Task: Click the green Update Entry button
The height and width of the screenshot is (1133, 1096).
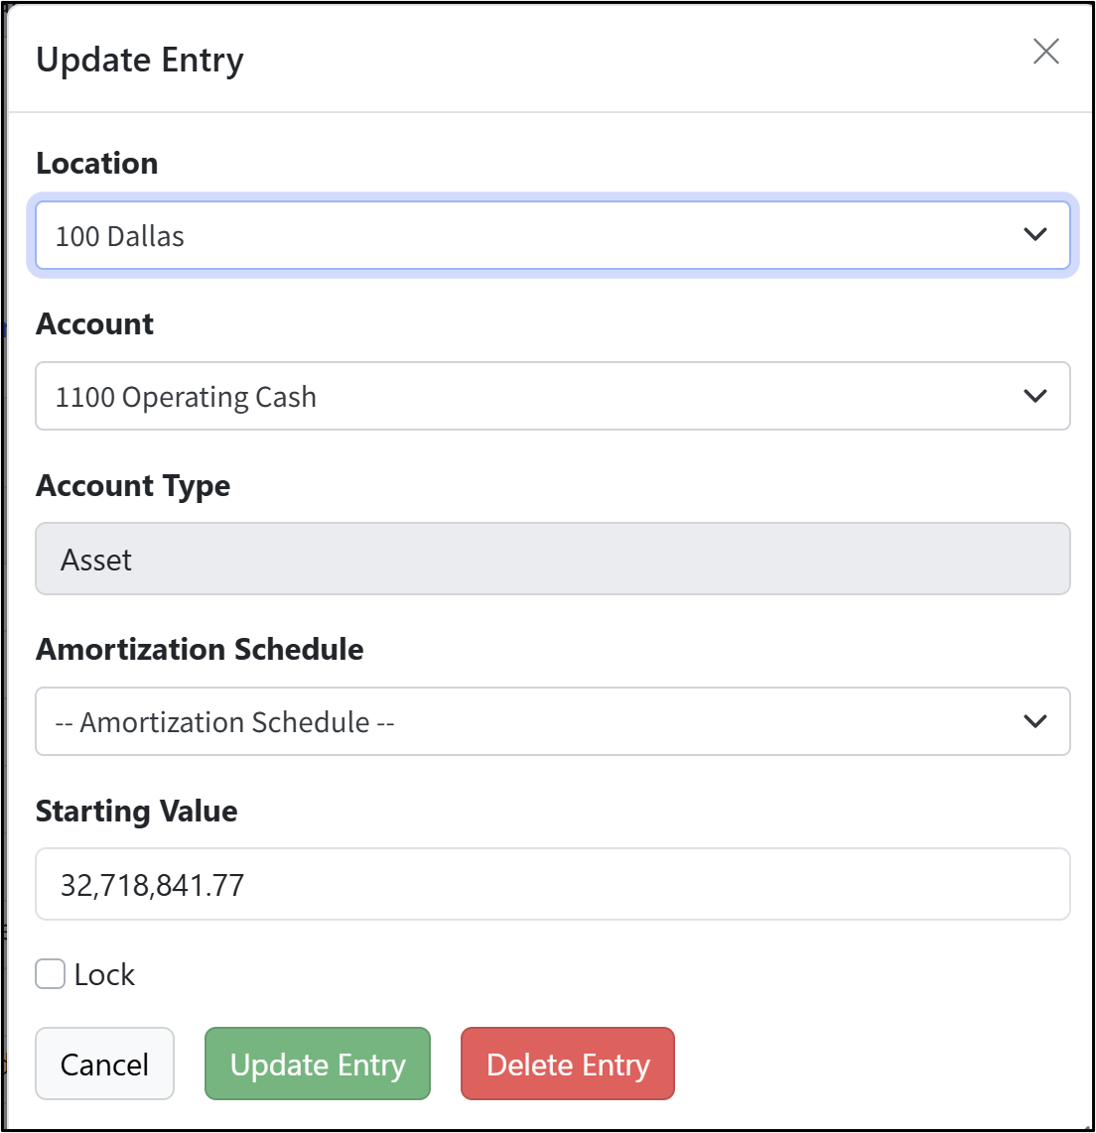Action: (318, 1064)
